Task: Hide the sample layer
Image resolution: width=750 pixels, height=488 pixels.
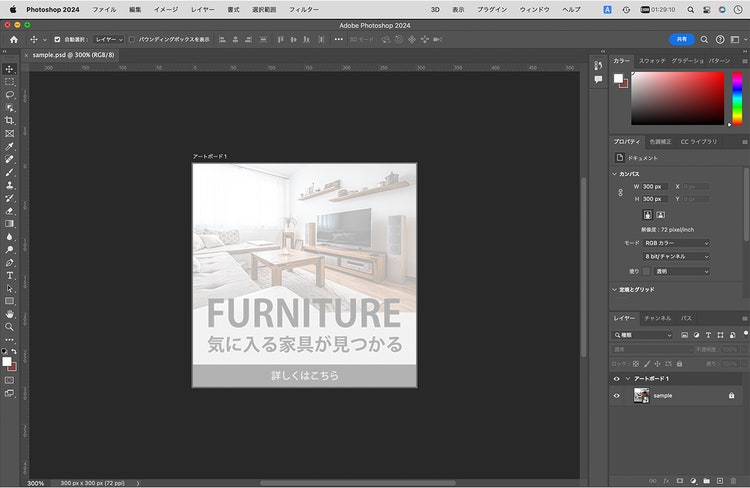Action: (617, 396)
